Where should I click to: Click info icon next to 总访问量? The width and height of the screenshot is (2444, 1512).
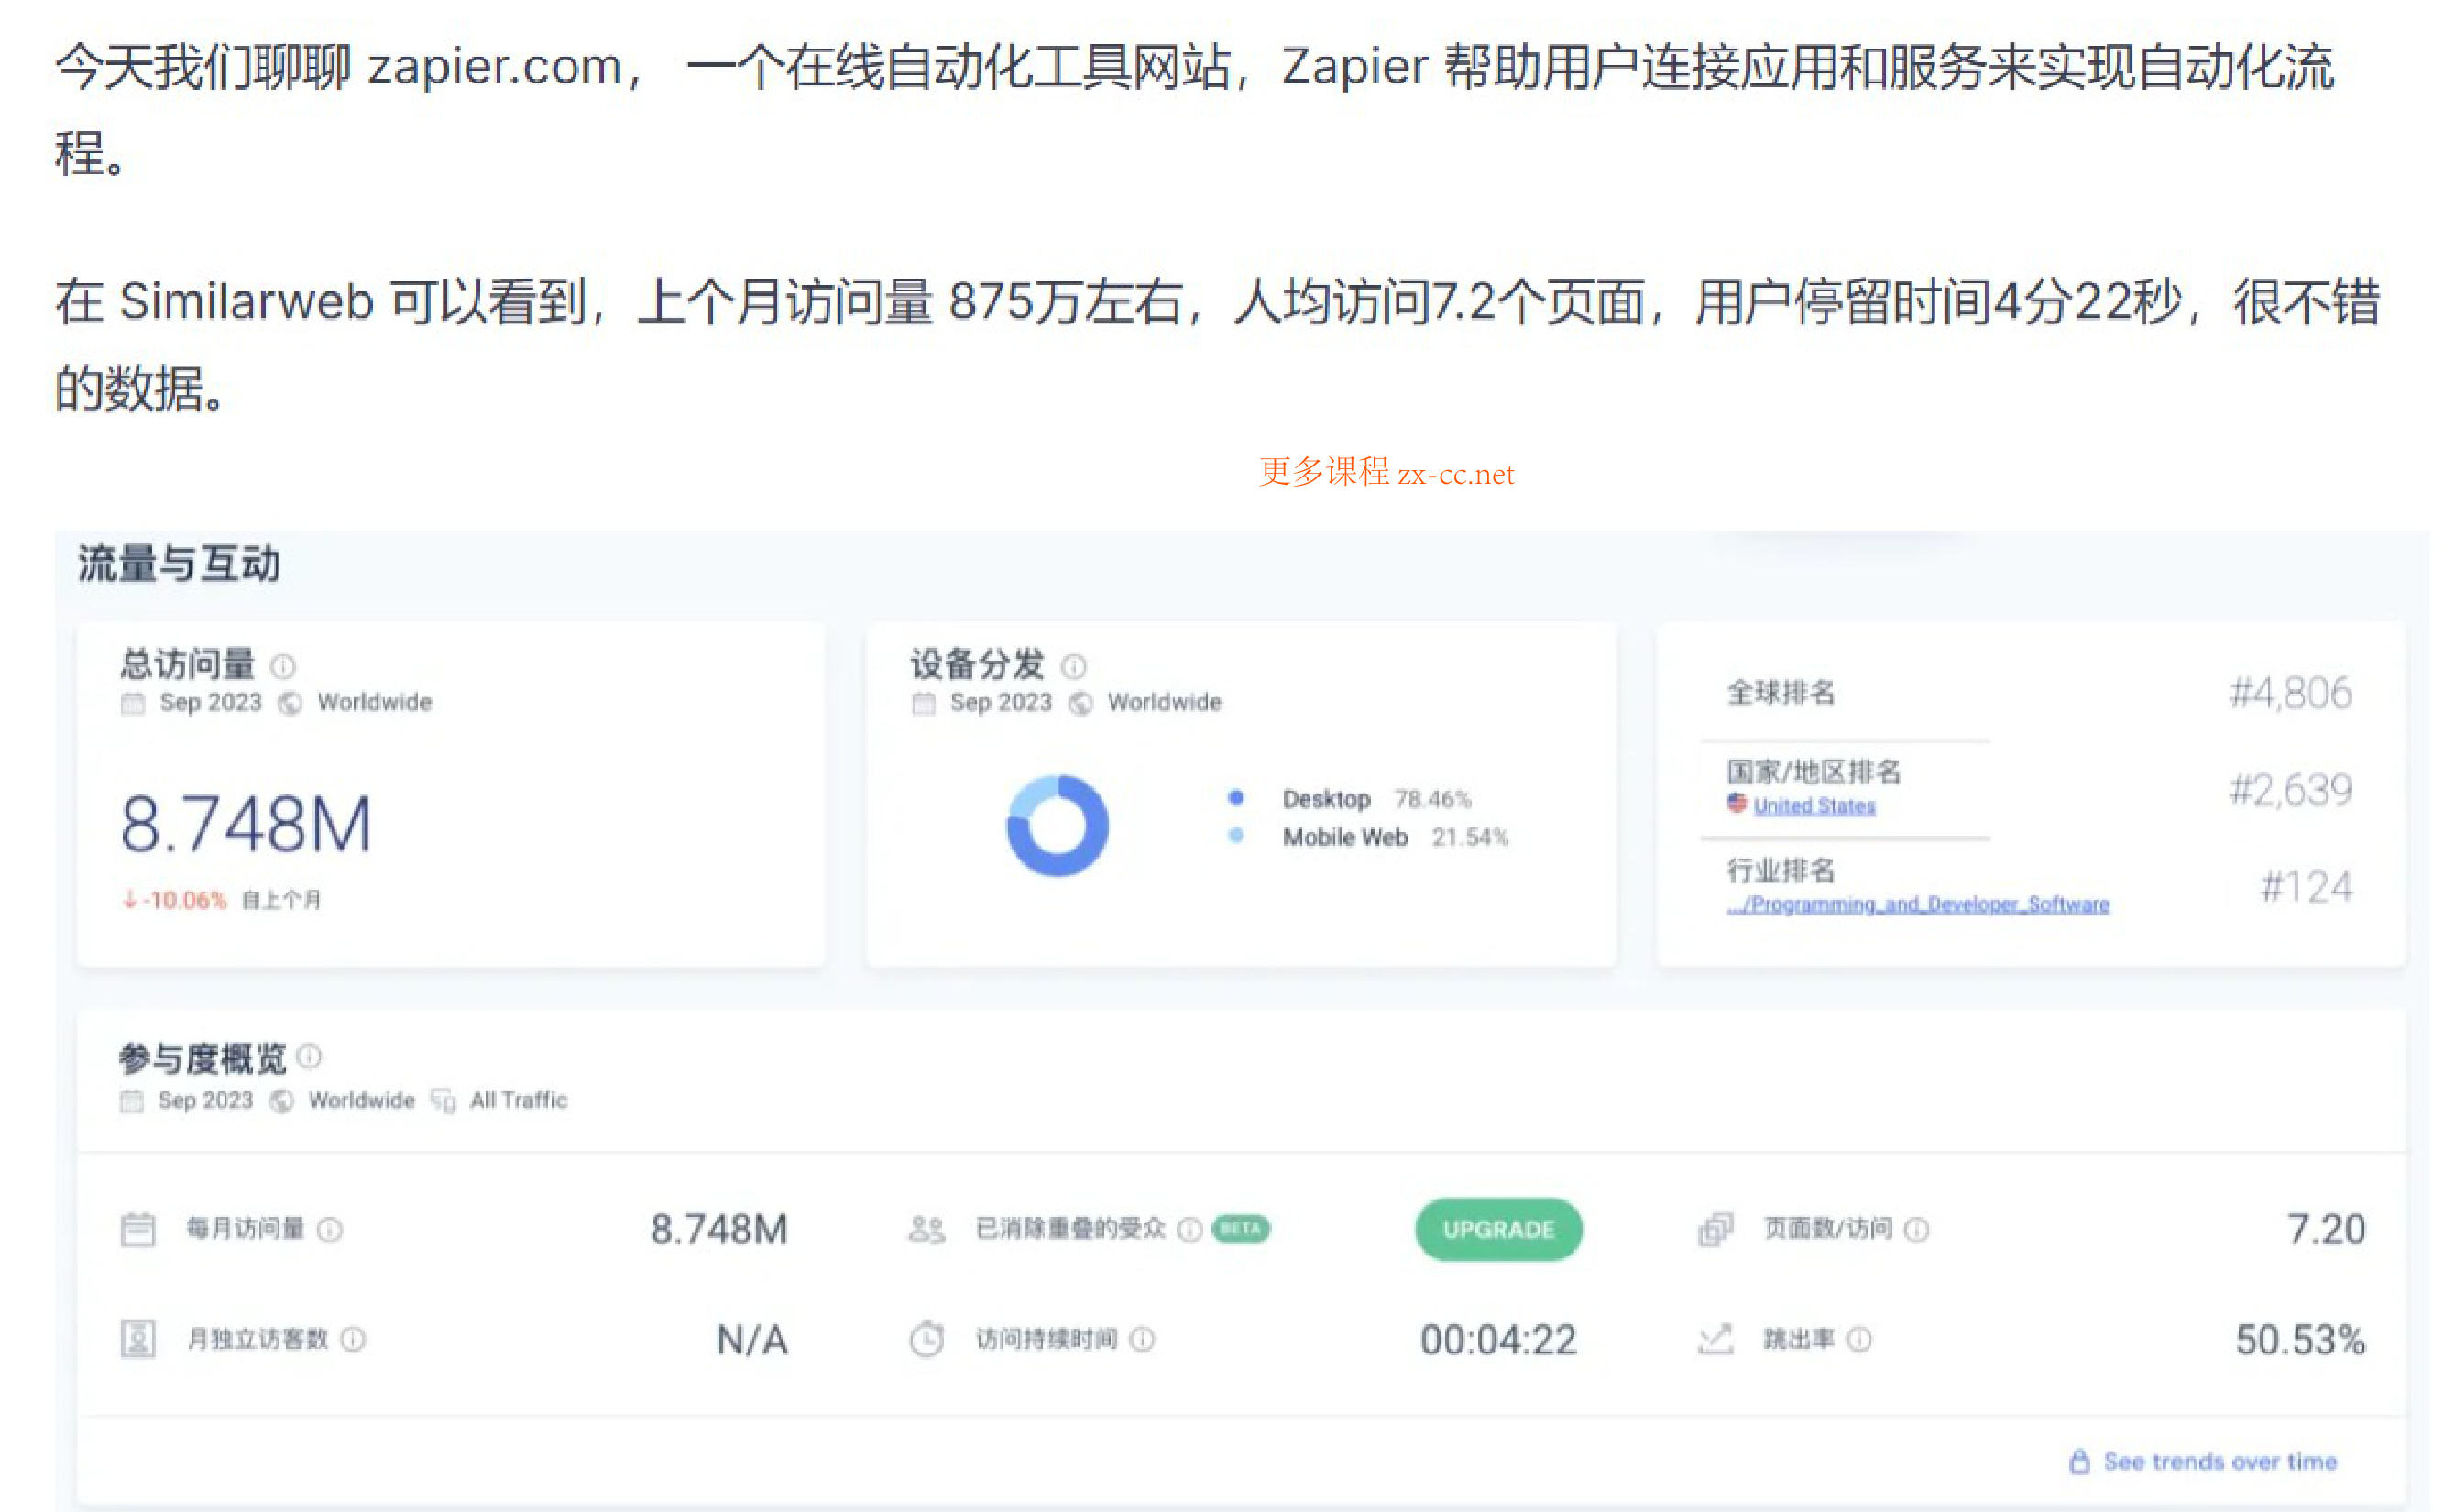pos(283,666)
